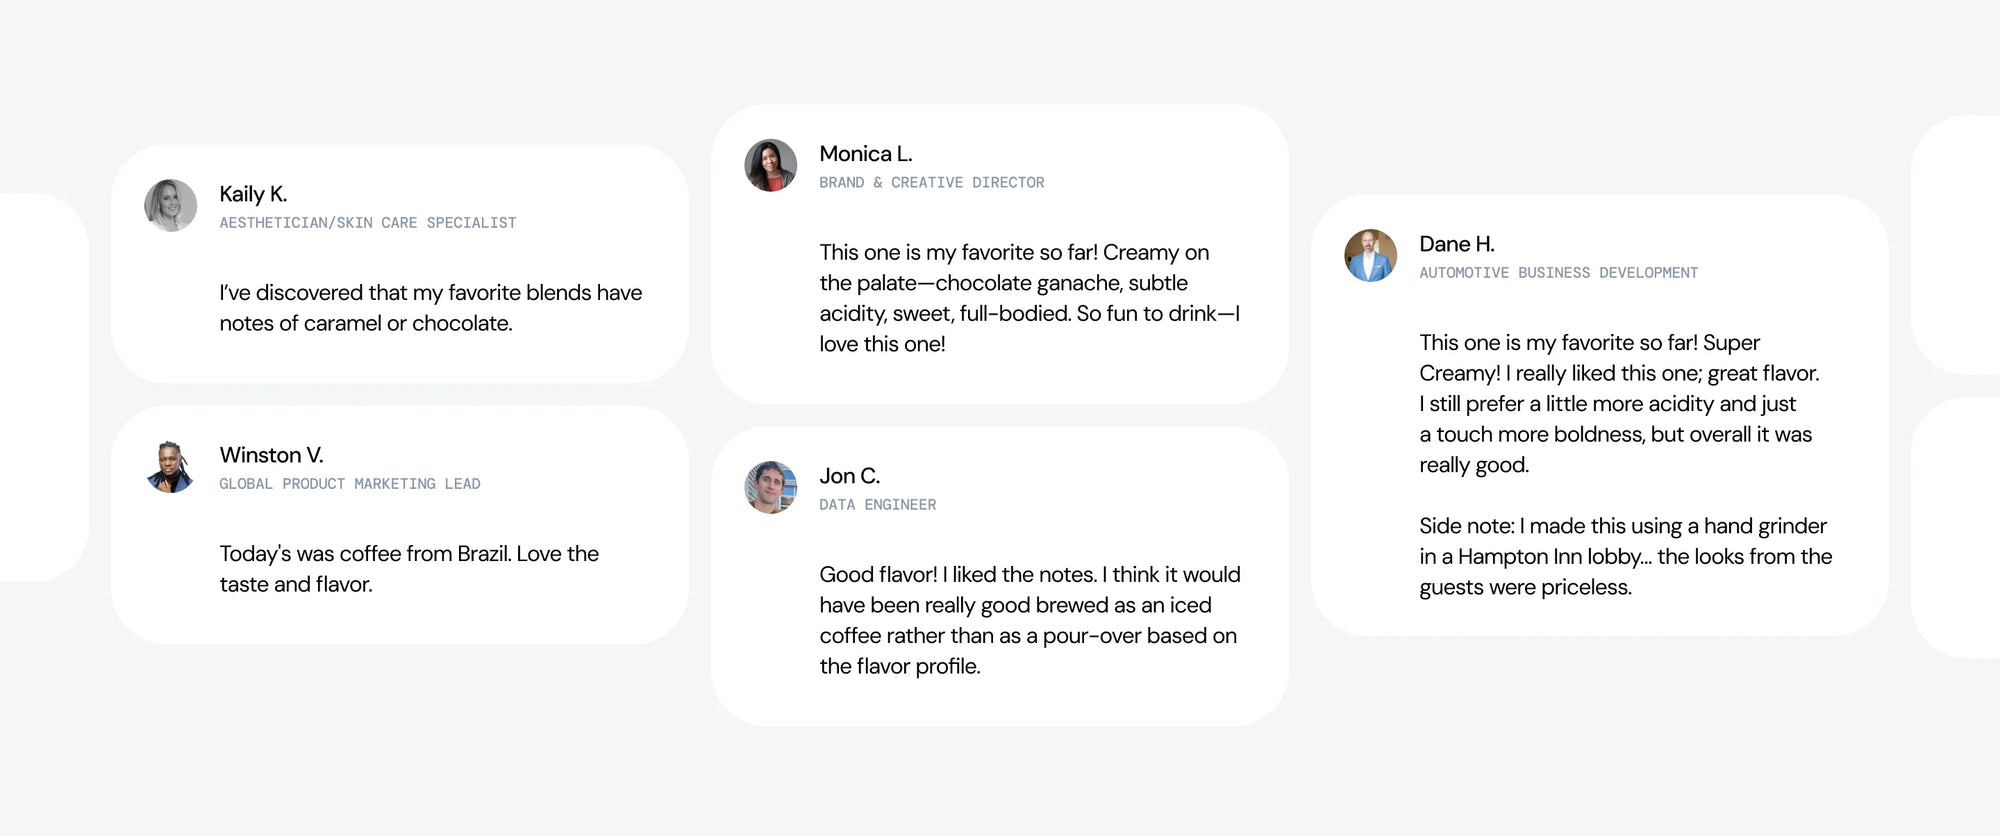Click Kaily's review about caramel or chocolate
This screenshot has width=2000, height=836.
coord(430,308)
